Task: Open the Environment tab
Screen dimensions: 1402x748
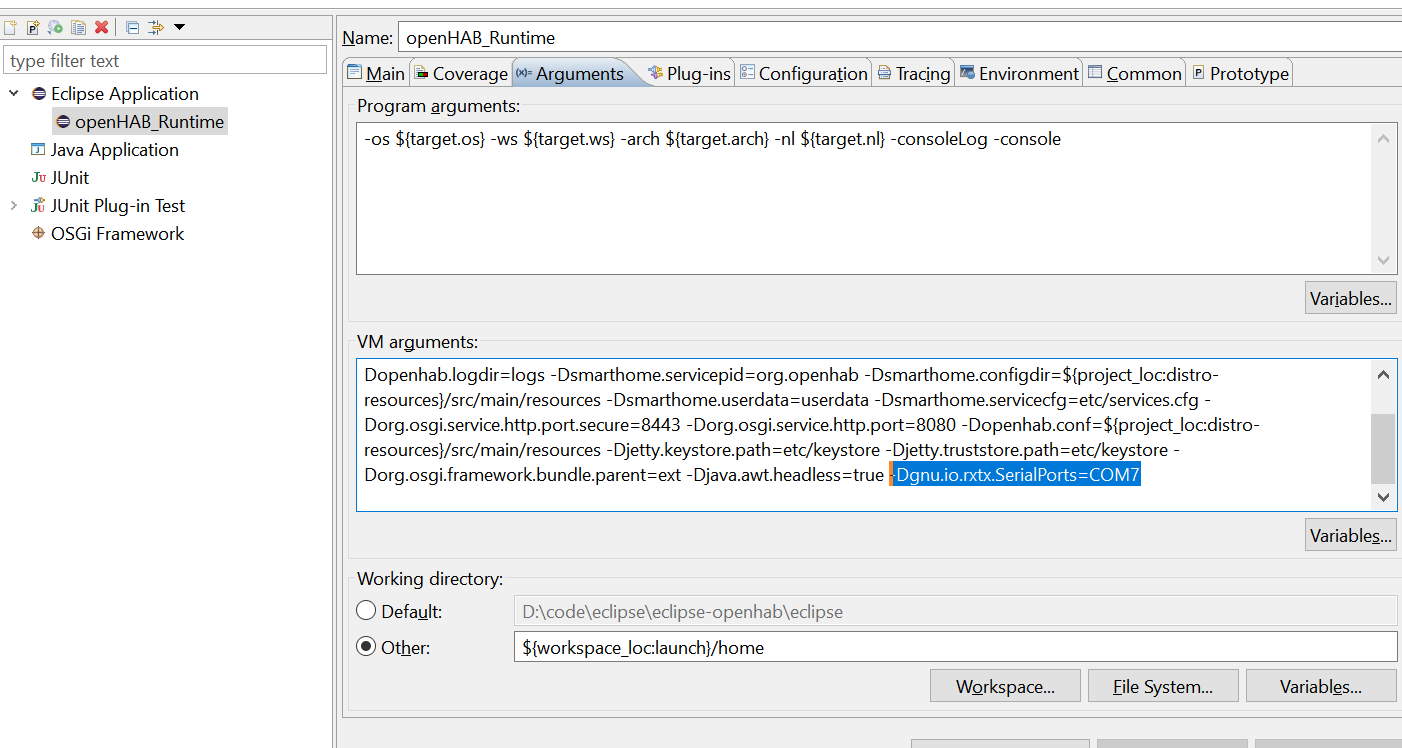Action: [x=1019, y=74]
